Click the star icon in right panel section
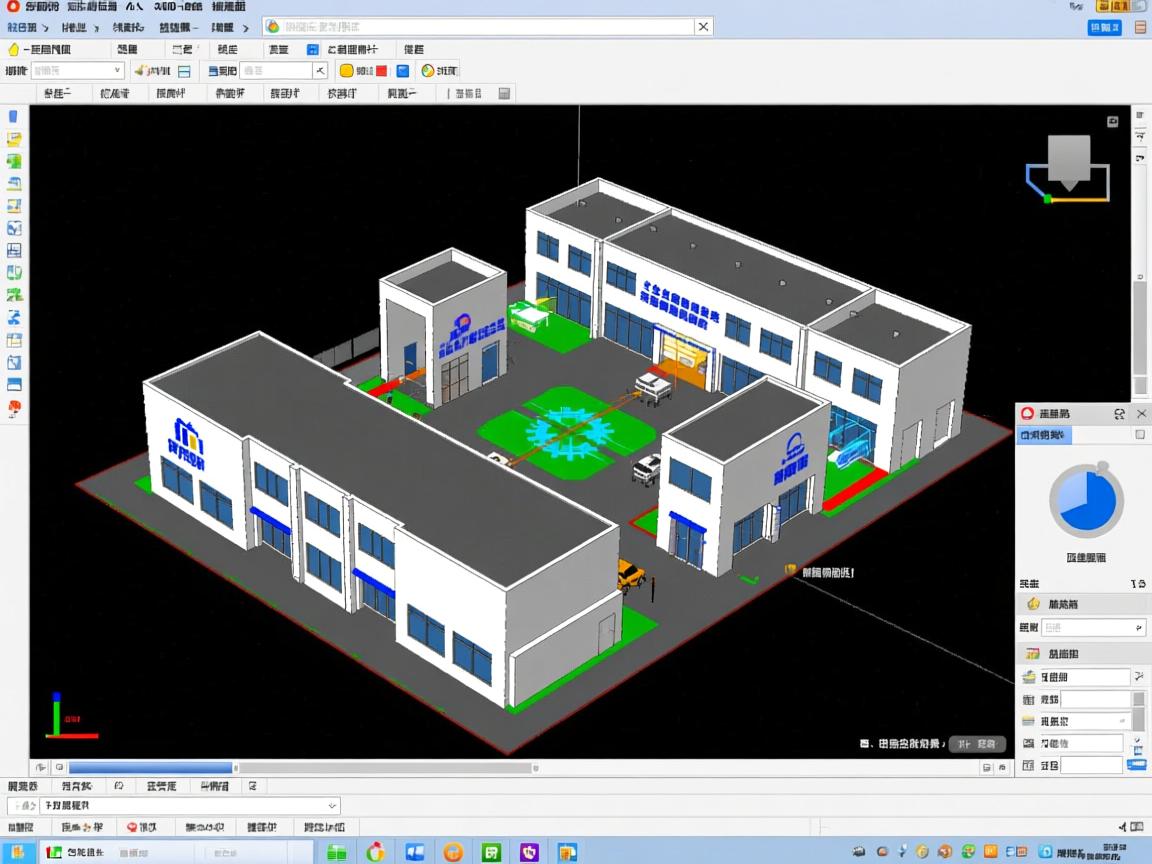The height and width of the screenshot is (864, 1152). pyautogui.click(x=1033, y=604)
